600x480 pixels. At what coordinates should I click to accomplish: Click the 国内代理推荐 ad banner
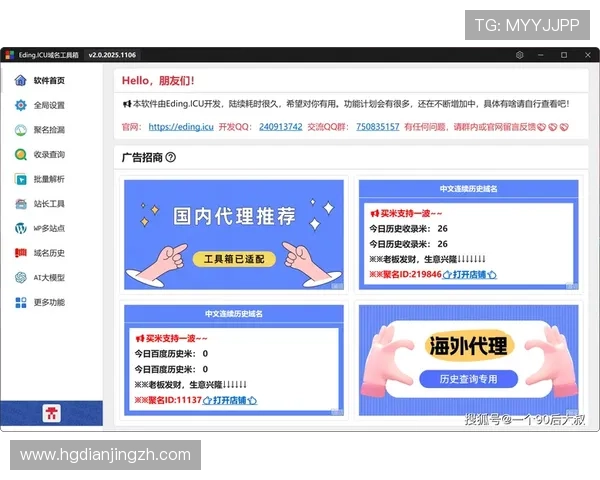pos(234,235)
